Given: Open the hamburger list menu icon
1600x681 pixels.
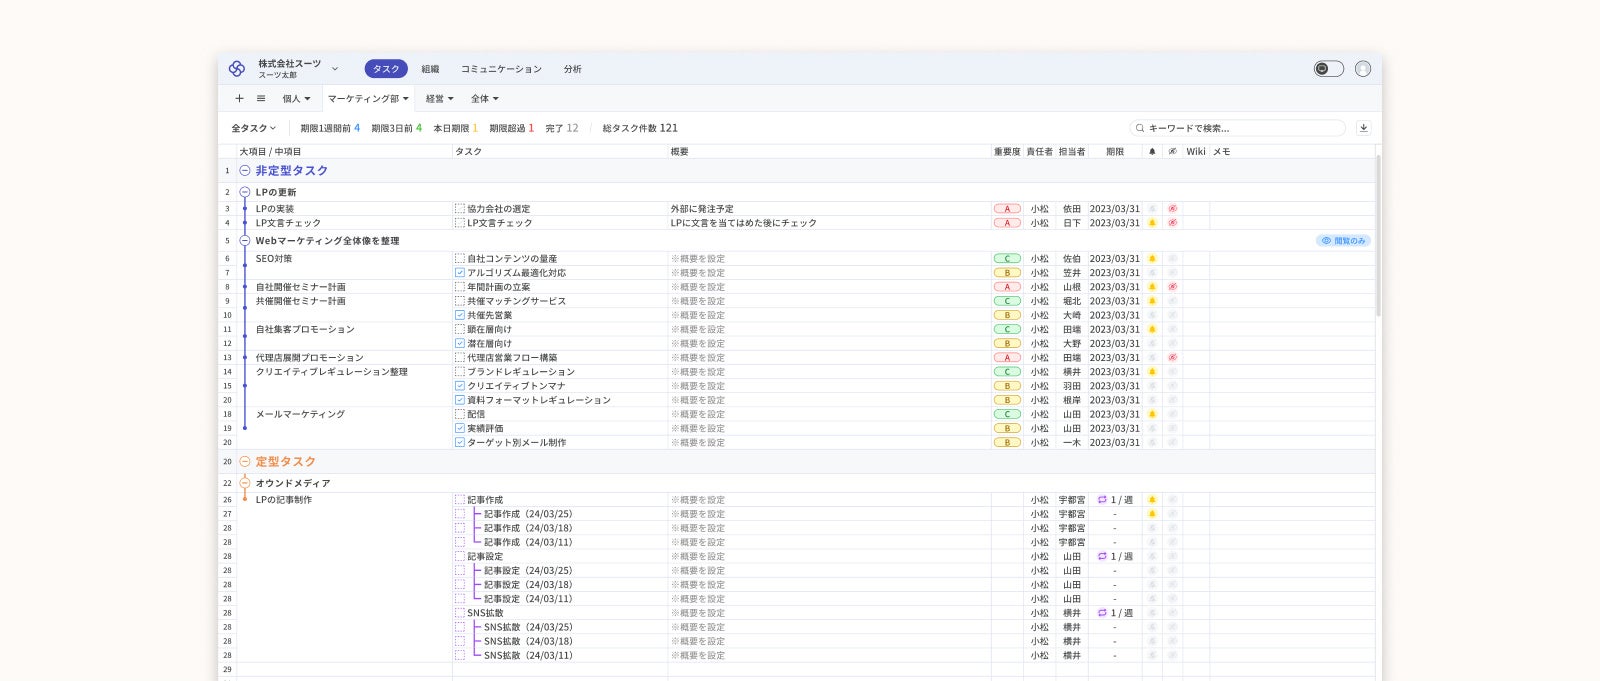Looking at the screenshot, I should coord(261,98).
